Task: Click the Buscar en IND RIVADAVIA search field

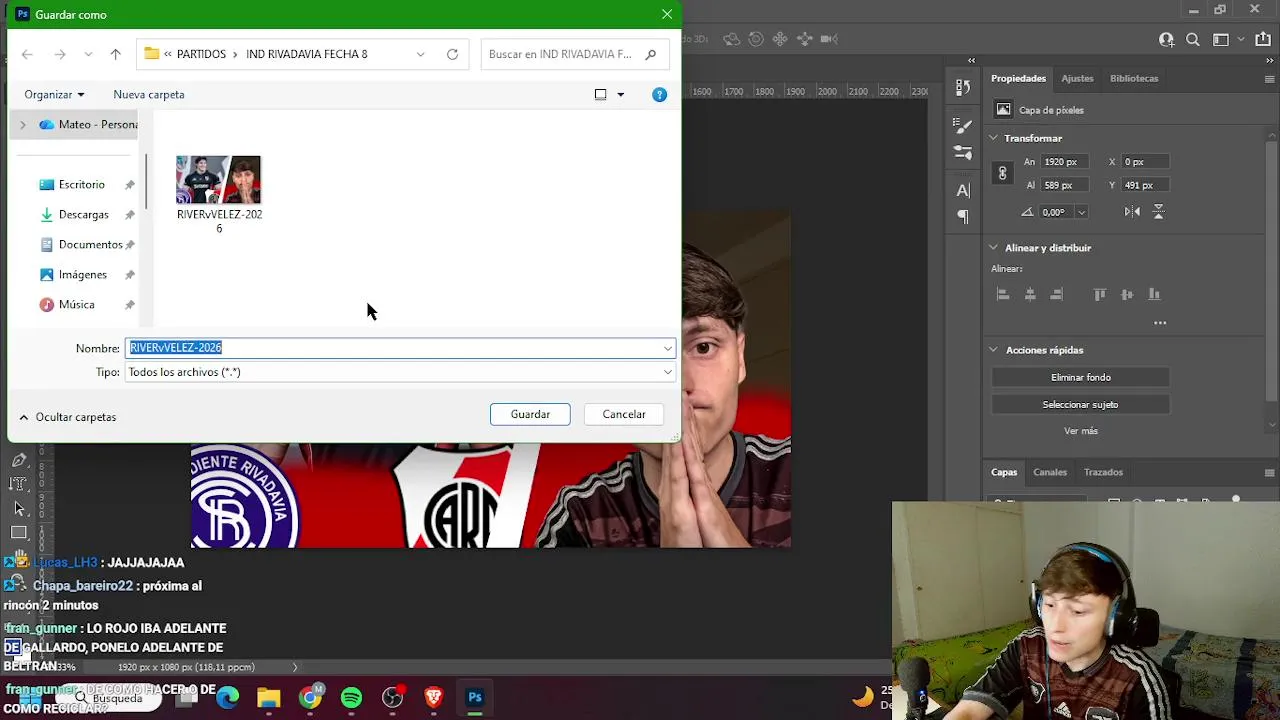Action: [573, 54]
